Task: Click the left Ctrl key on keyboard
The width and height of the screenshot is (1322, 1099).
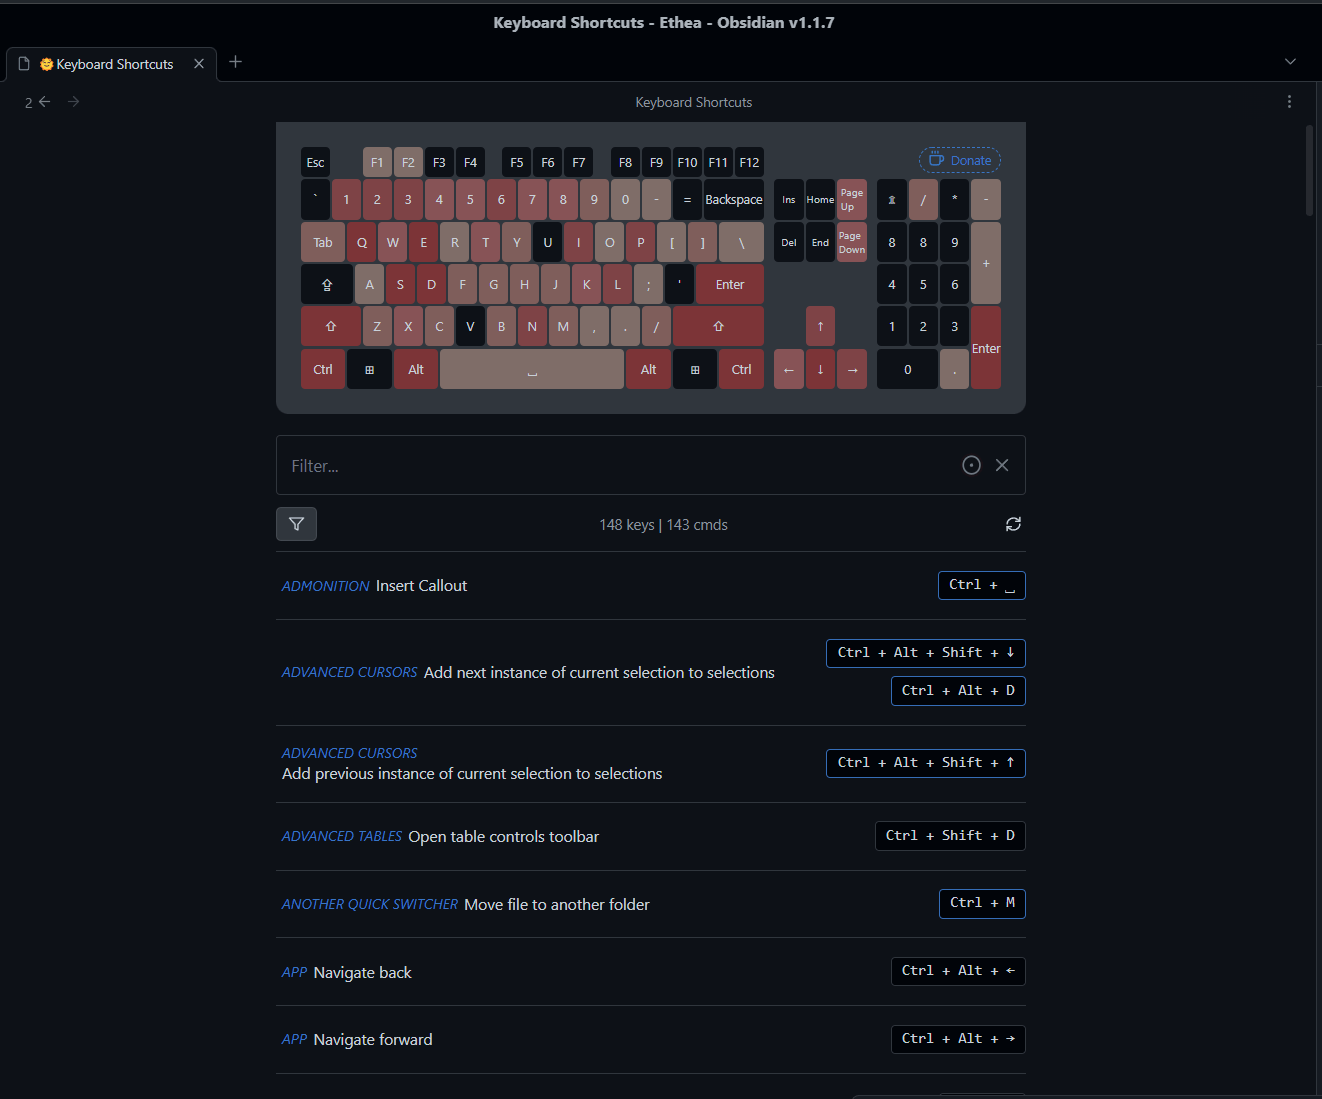Action: click(x=323, y=369)
